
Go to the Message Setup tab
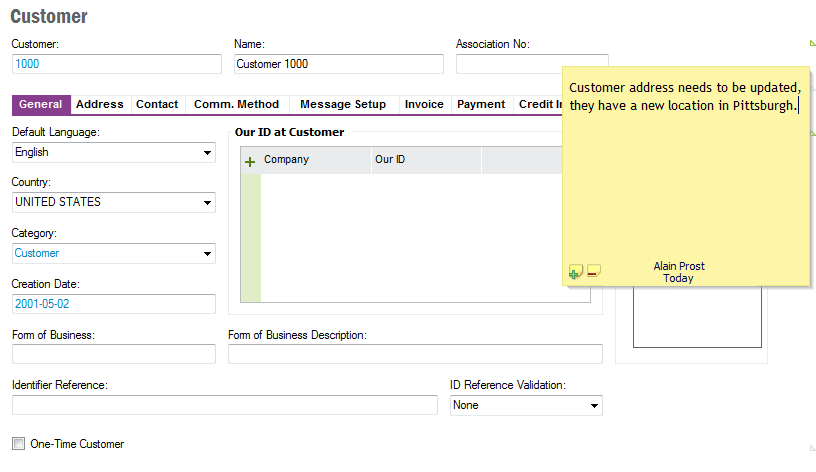(343, 104)
